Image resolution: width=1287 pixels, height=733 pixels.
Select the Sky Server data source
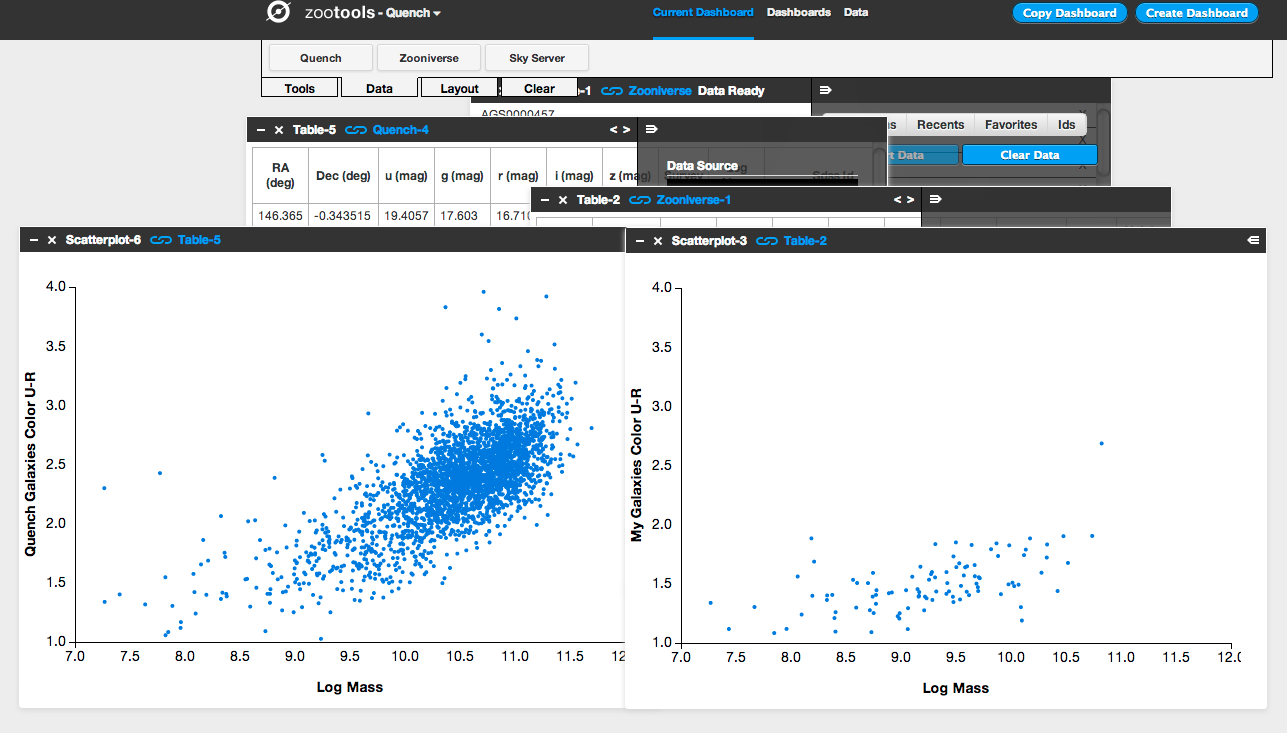[x=536, y=57]
